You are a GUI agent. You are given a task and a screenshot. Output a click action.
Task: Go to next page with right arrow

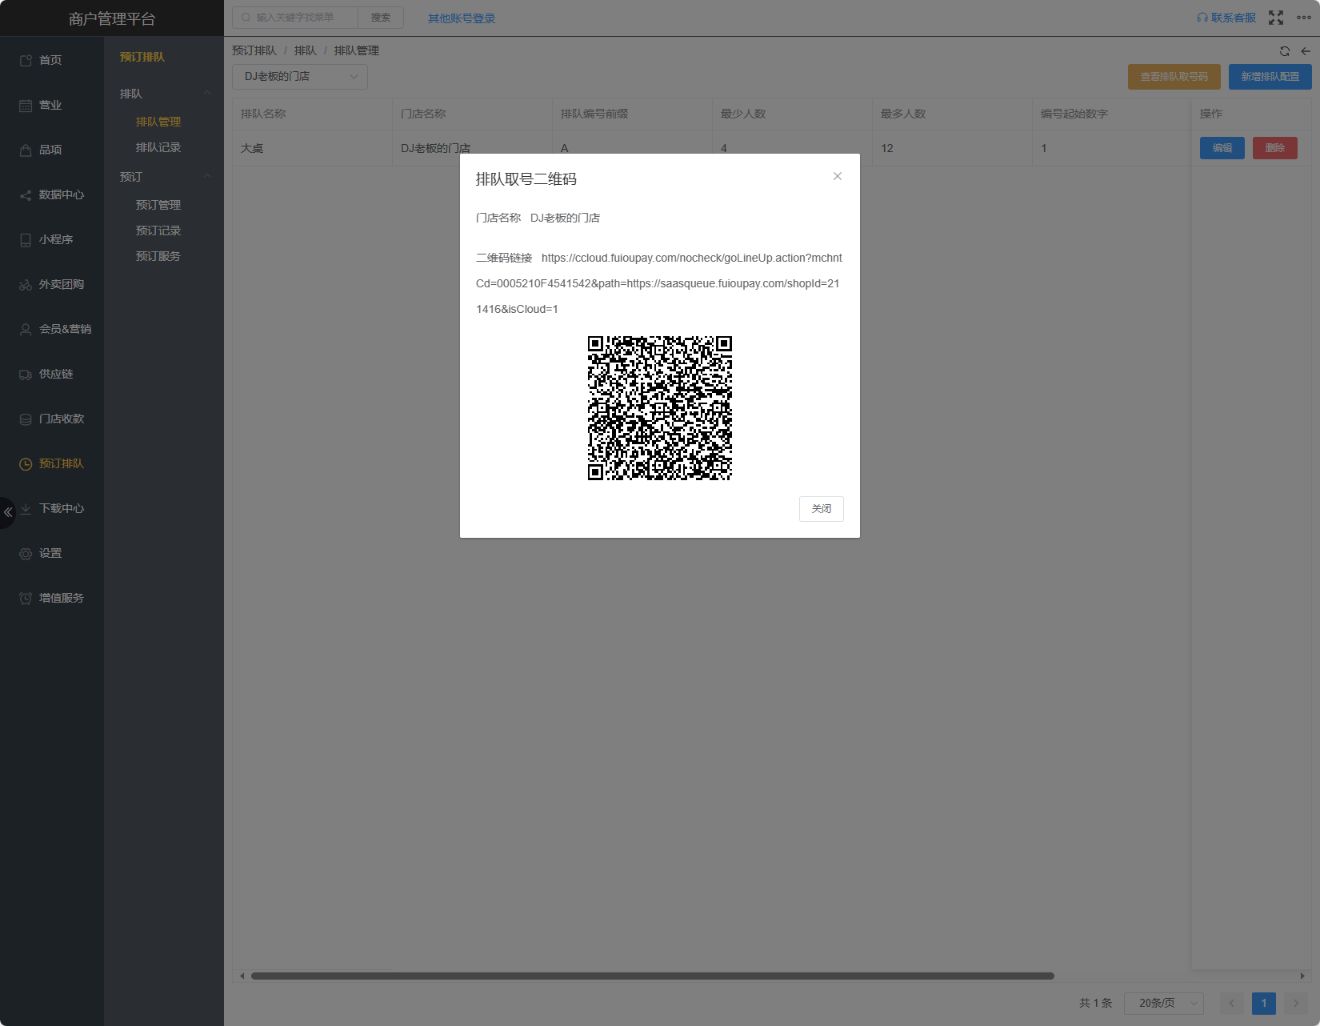tap(1296, 1003)
